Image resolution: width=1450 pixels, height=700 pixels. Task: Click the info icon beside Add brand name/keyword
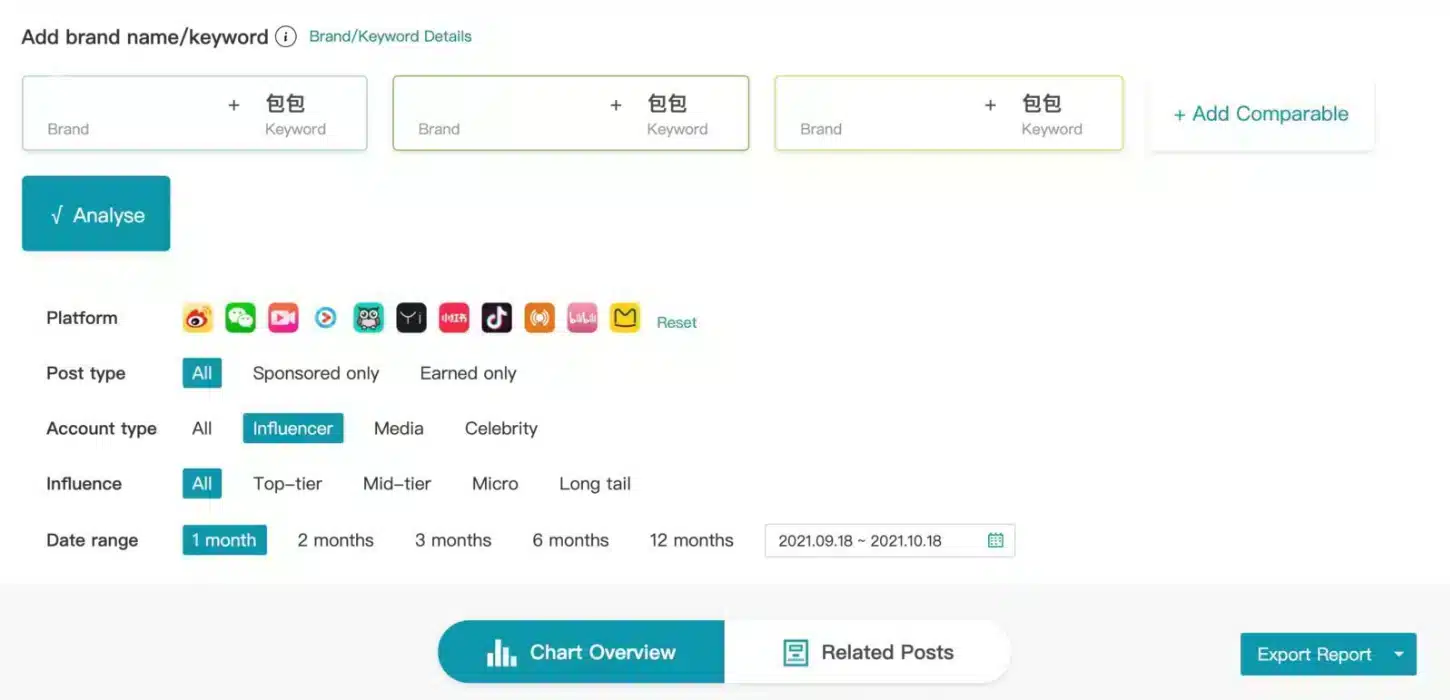coord(286,37)
